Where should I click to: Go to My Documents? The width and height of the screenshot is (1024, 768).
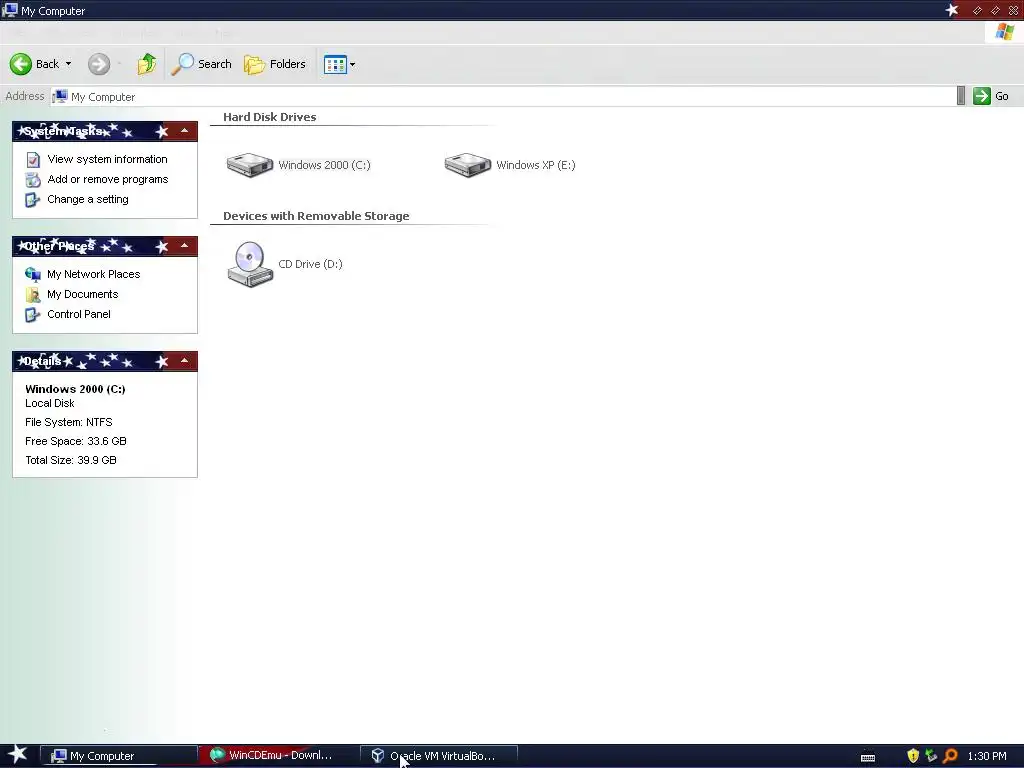[82, 295]
